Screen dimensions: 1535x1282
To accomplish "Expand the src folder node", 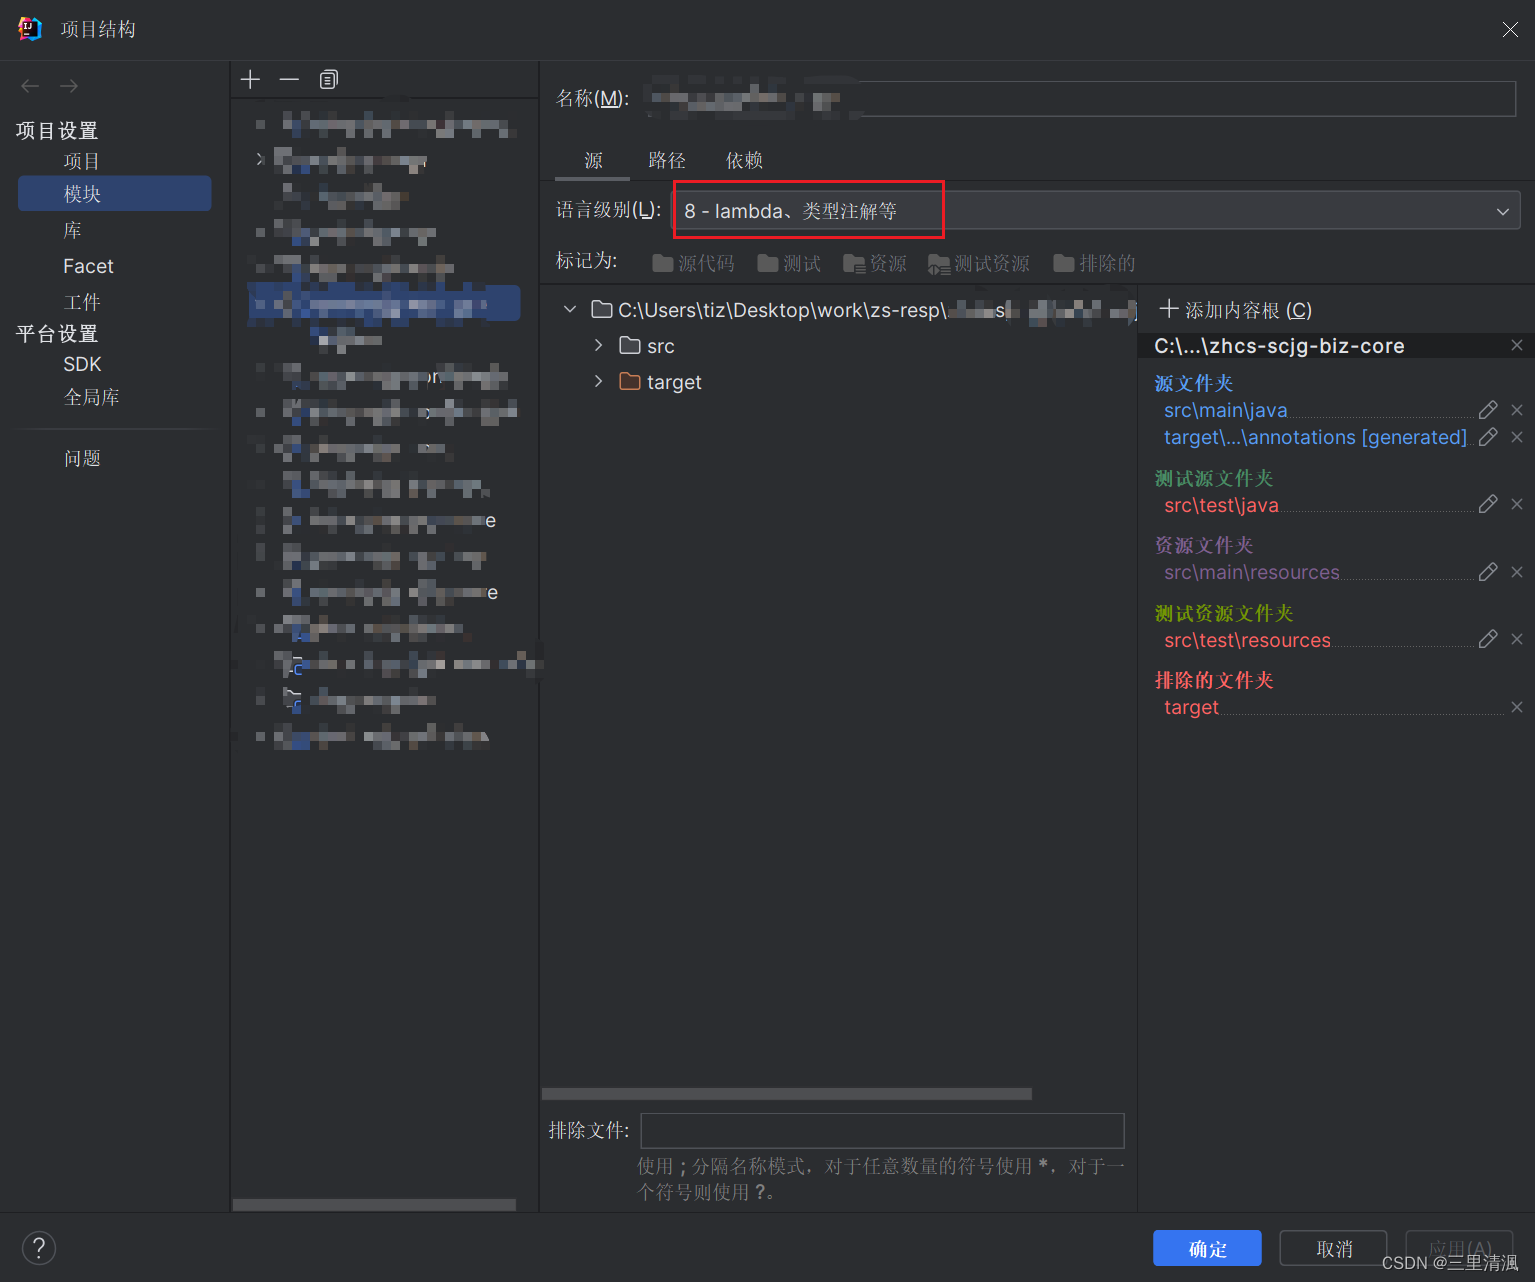I will tap(598, 345).
